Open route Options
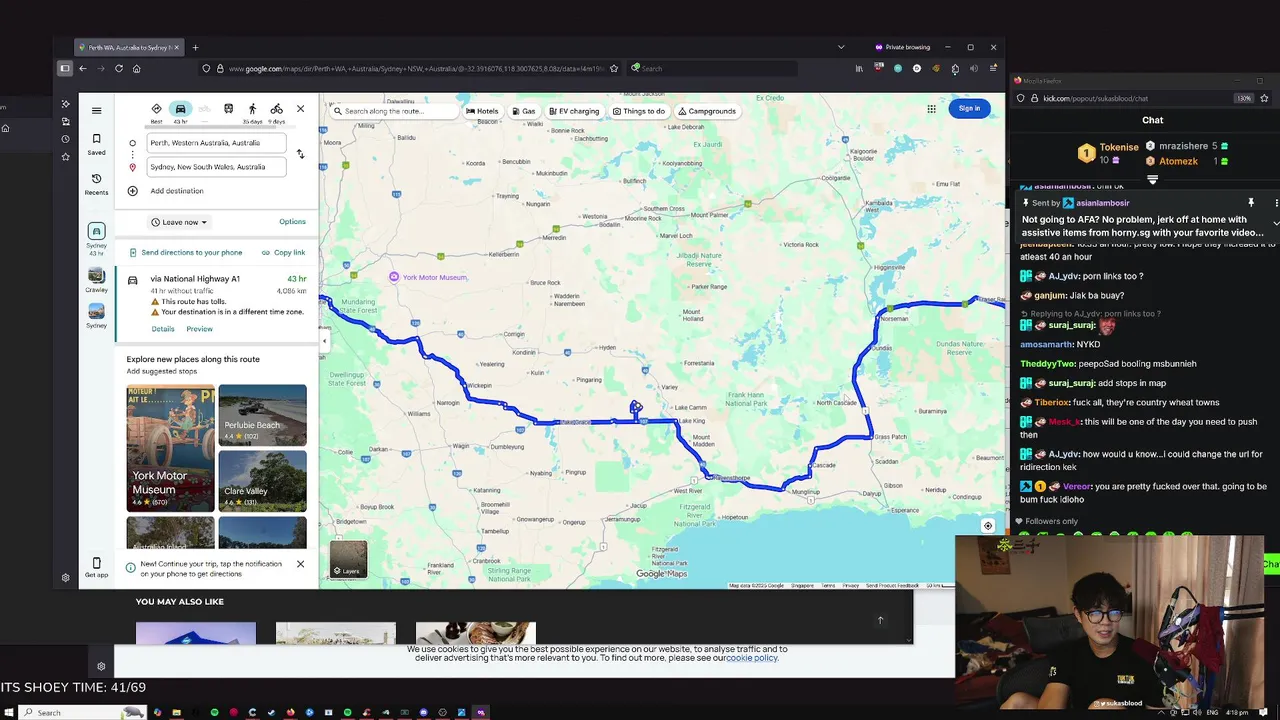 pos(292,222)
